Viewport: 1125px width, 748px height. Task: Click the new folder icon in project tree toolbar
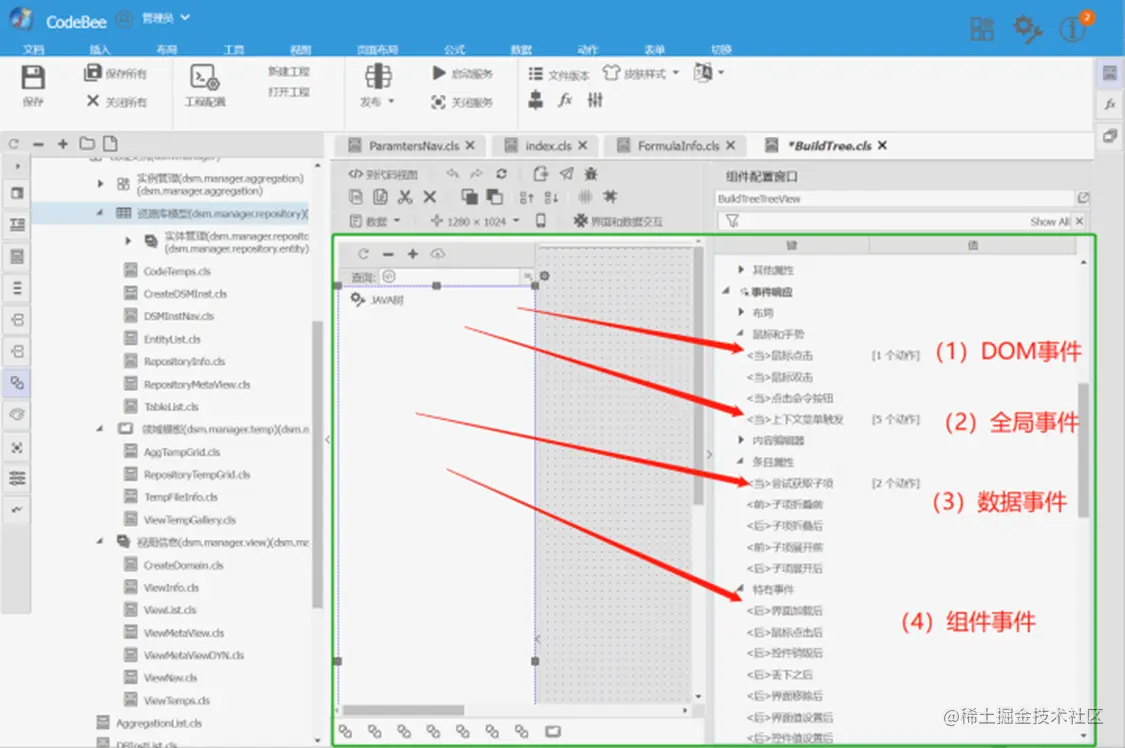click(87, 143)
